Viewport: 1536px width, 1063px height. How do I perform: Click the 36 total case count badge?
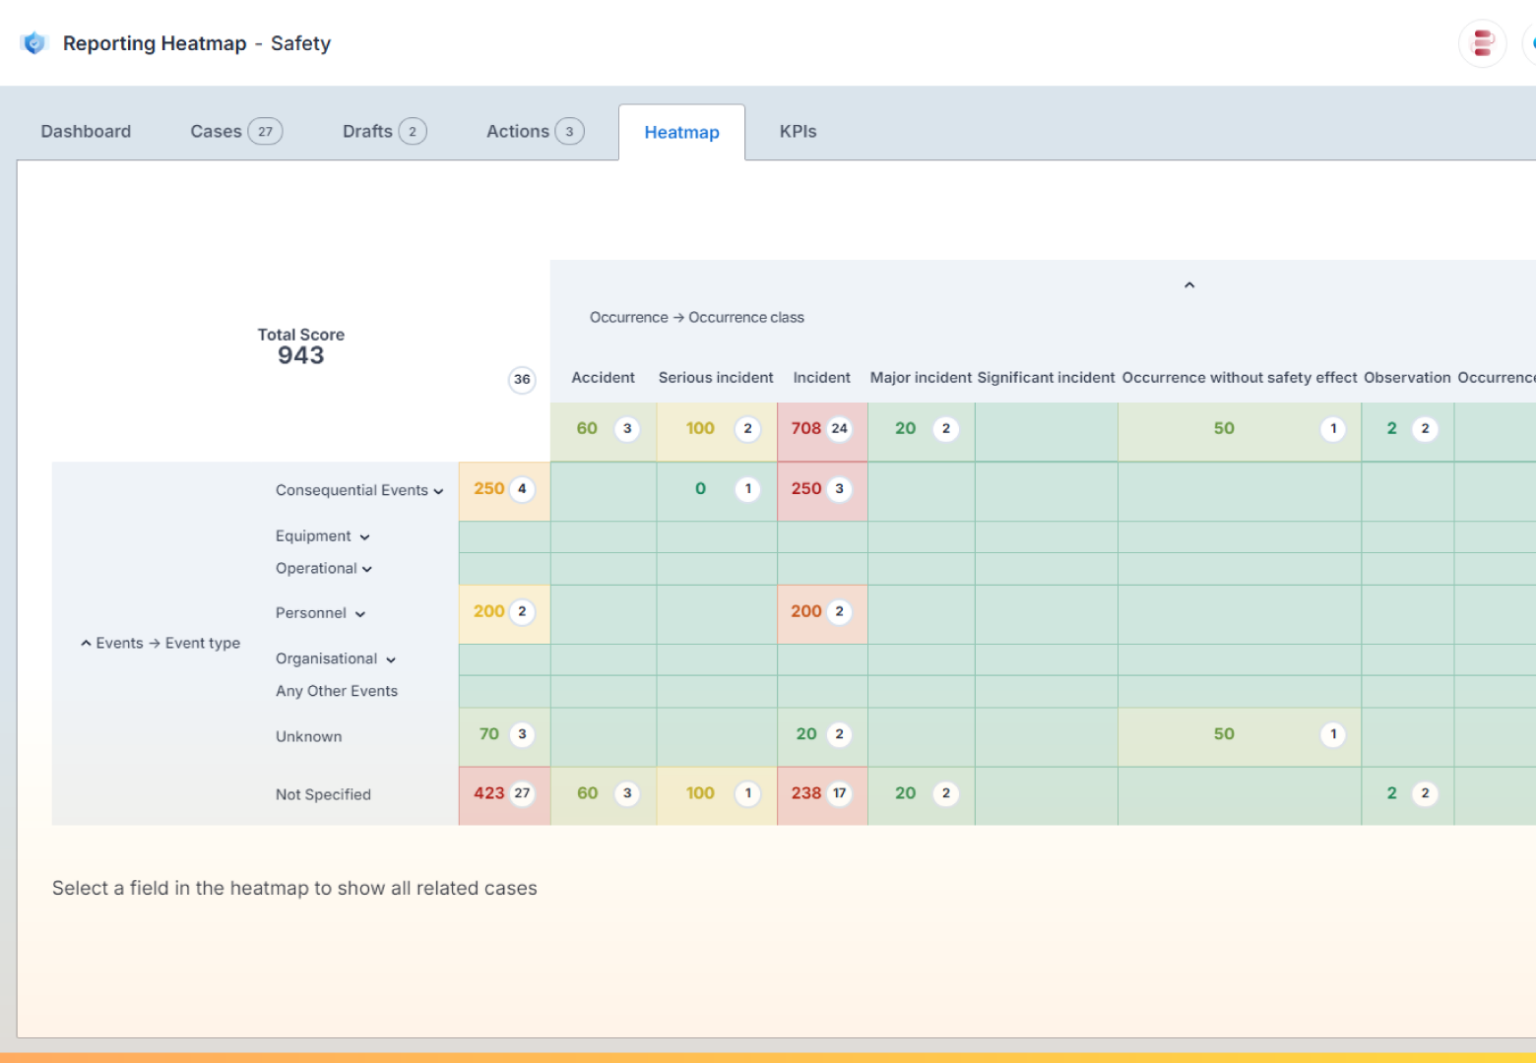coord(521,380)
